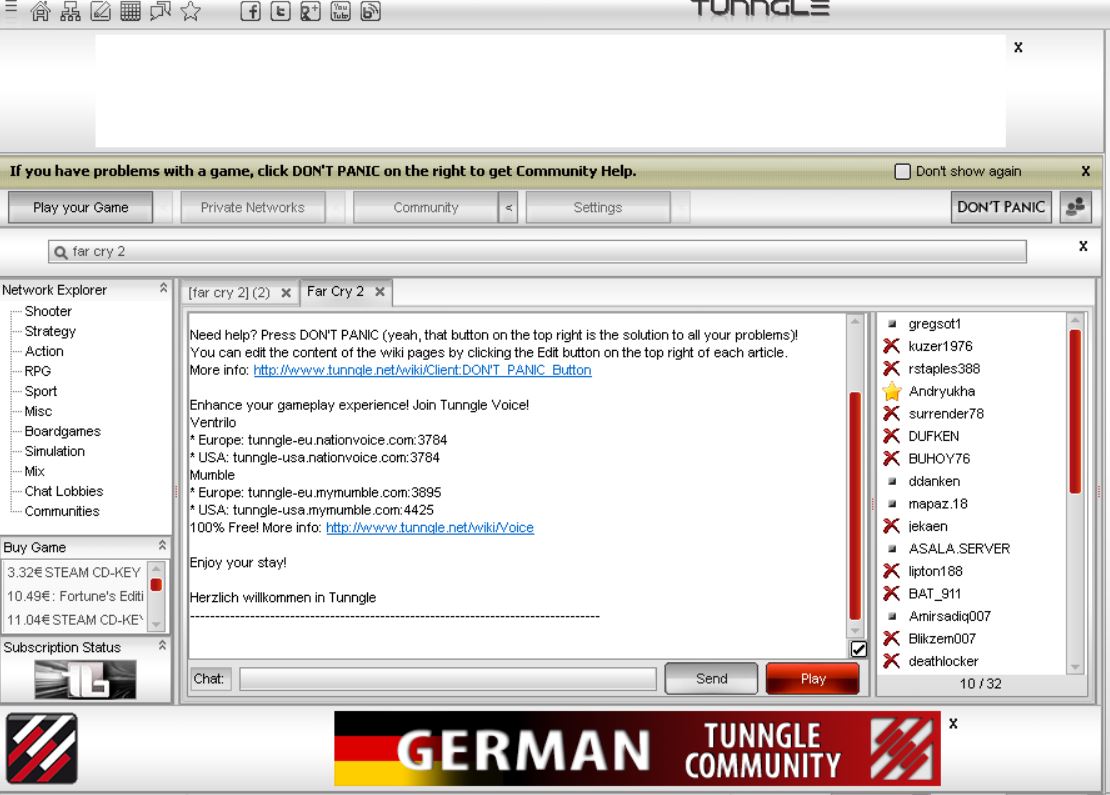The width and height of the screenshot is (1110, 795).
Task: Open the Chat Lobbies node
Action: pos(64,491)
